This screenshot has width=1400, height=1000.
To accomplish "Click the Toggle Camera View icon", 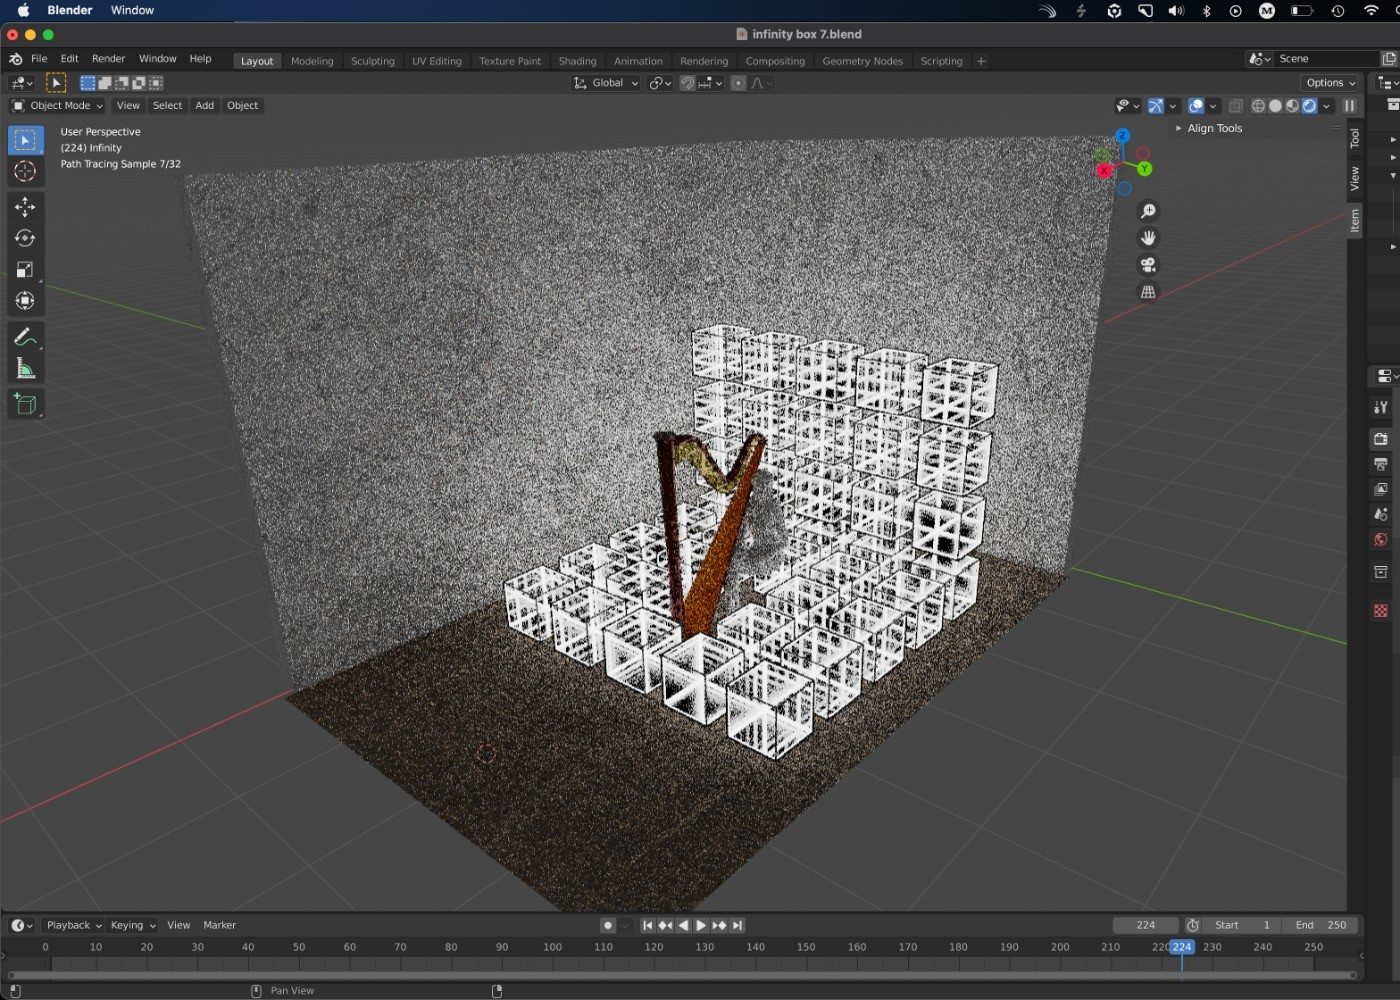I will 1148,265.
